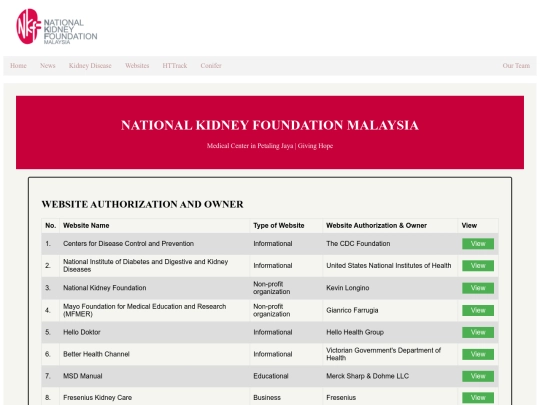Click View for National Kidney Foundation row

point(478,288)
